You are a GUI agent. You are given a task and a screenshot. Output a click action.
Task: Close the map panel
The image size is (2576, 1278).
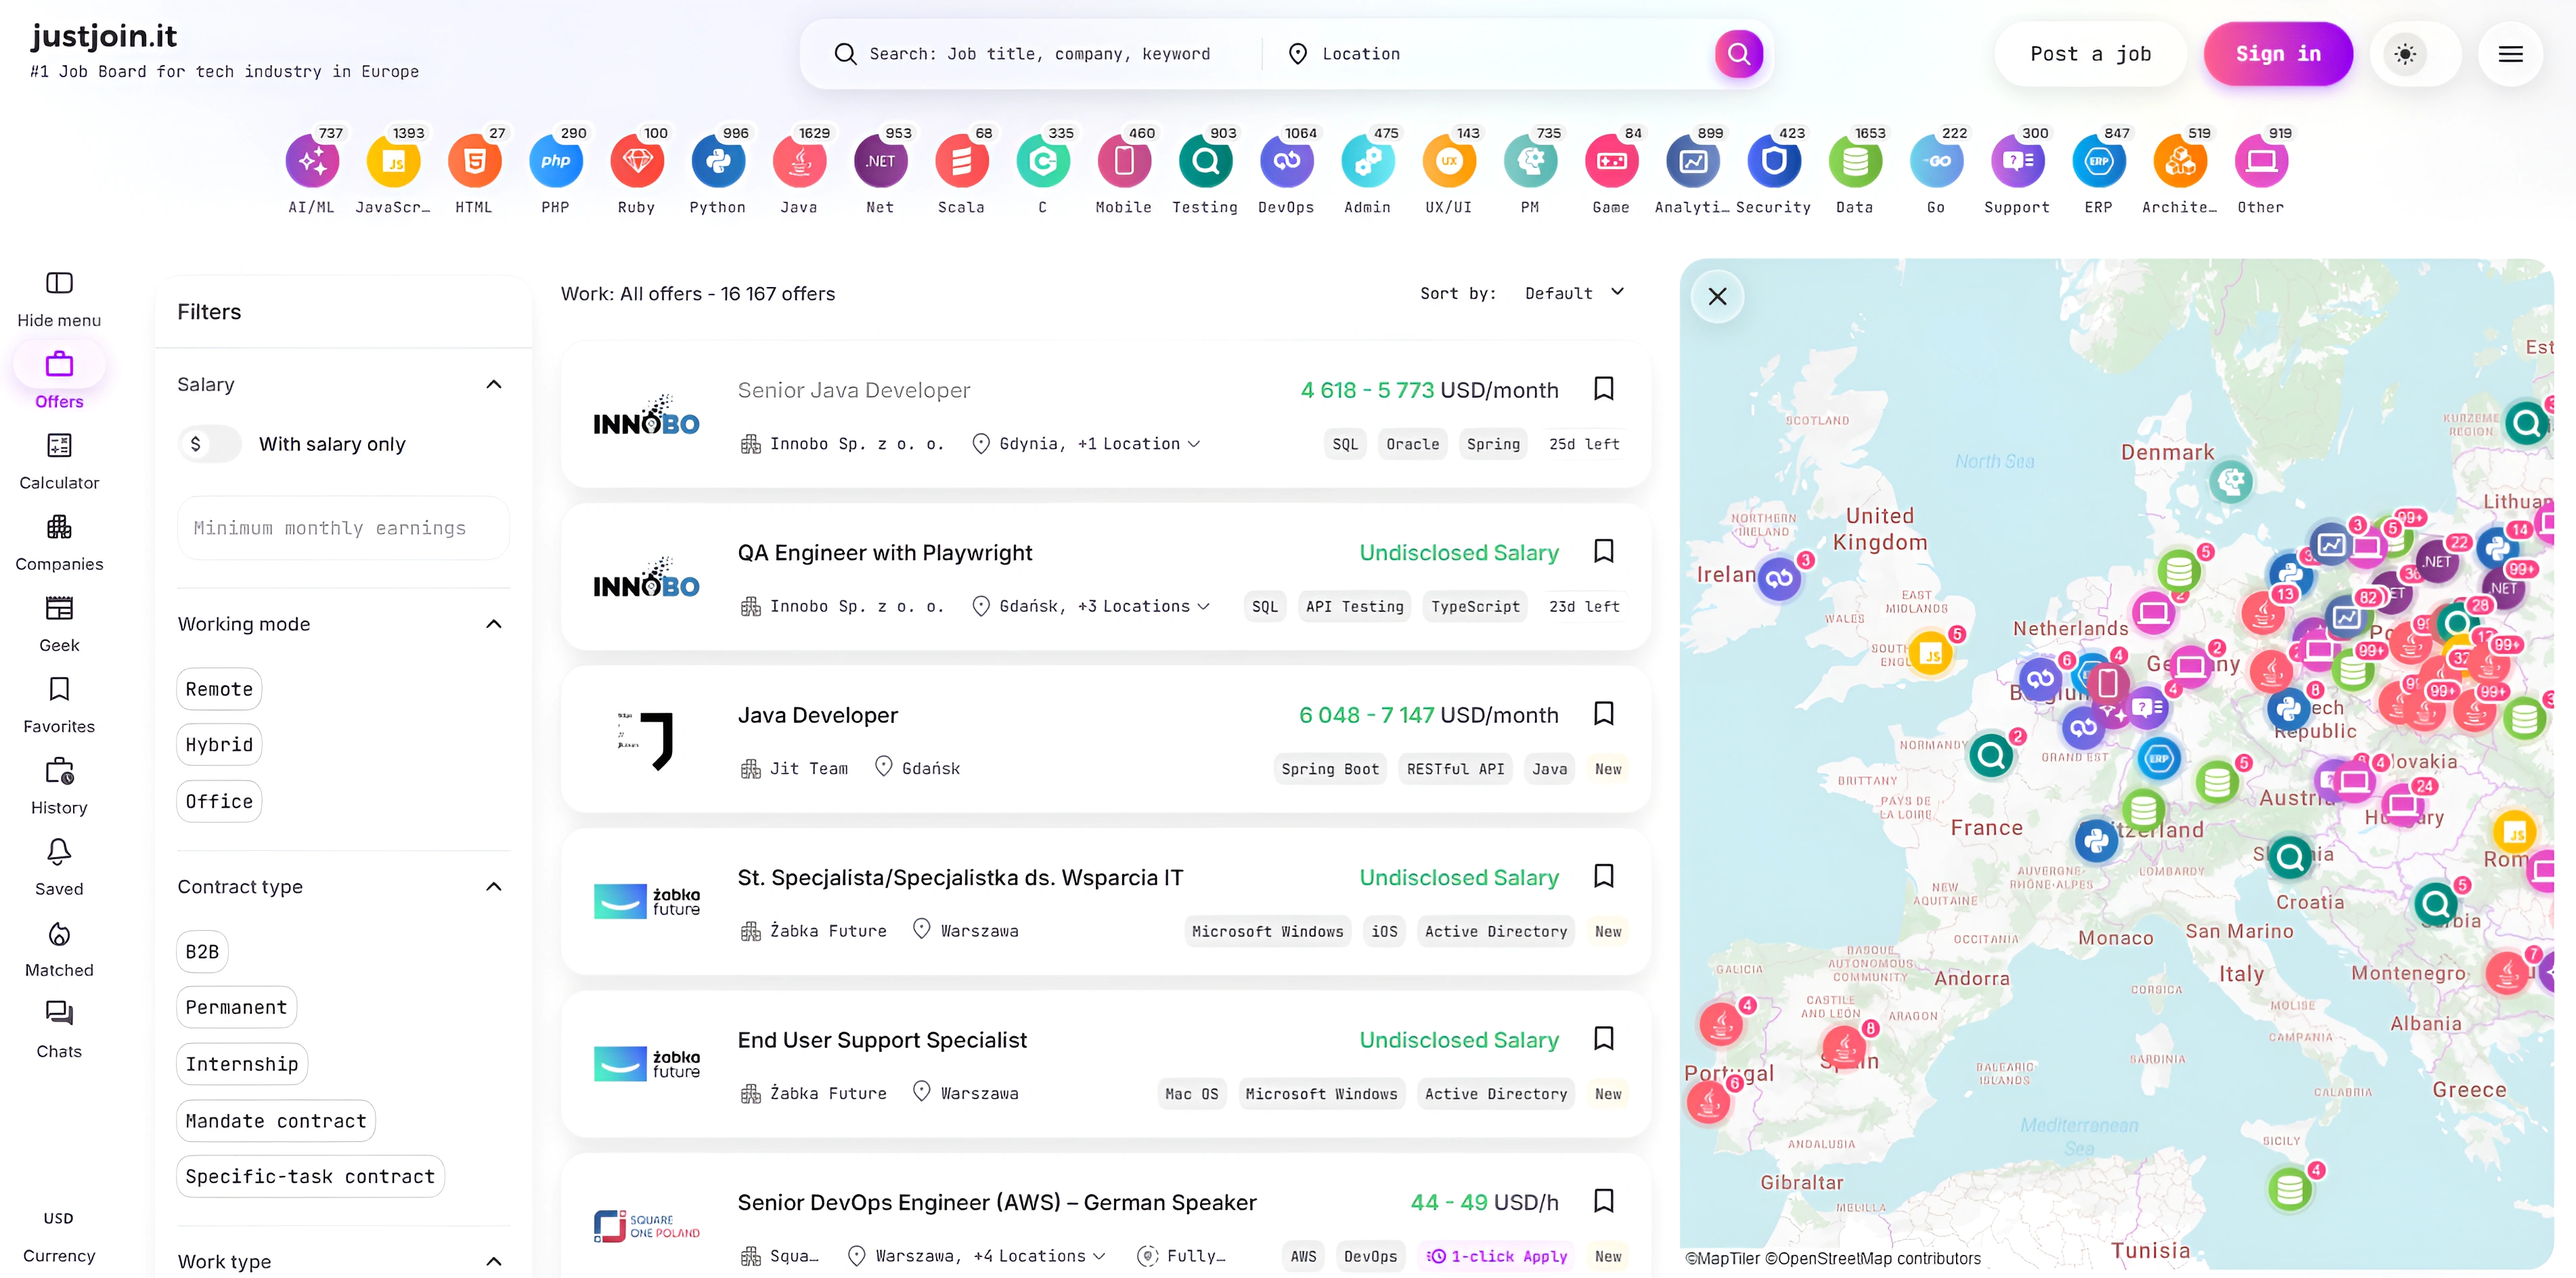point(1717,297)
